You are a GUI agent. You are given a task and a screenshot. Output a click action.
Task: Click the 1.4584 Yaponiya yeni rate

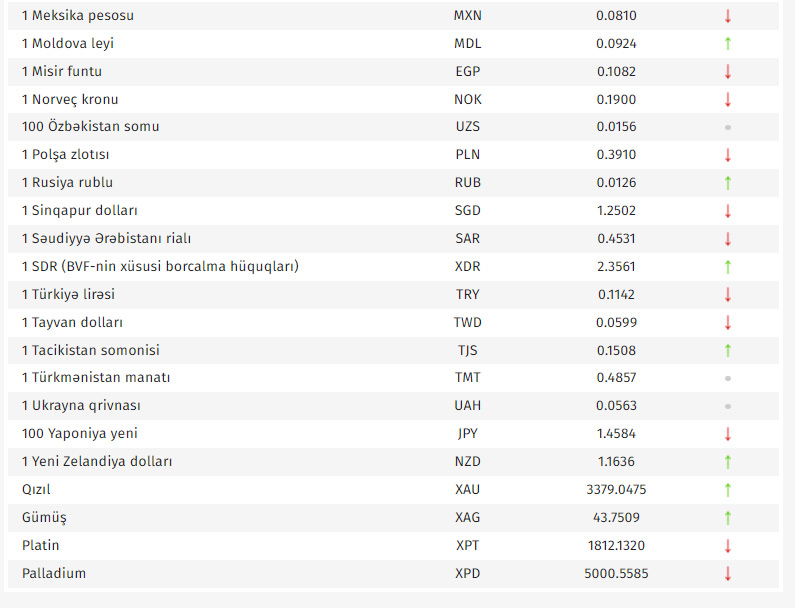click(x=614, y=434)
